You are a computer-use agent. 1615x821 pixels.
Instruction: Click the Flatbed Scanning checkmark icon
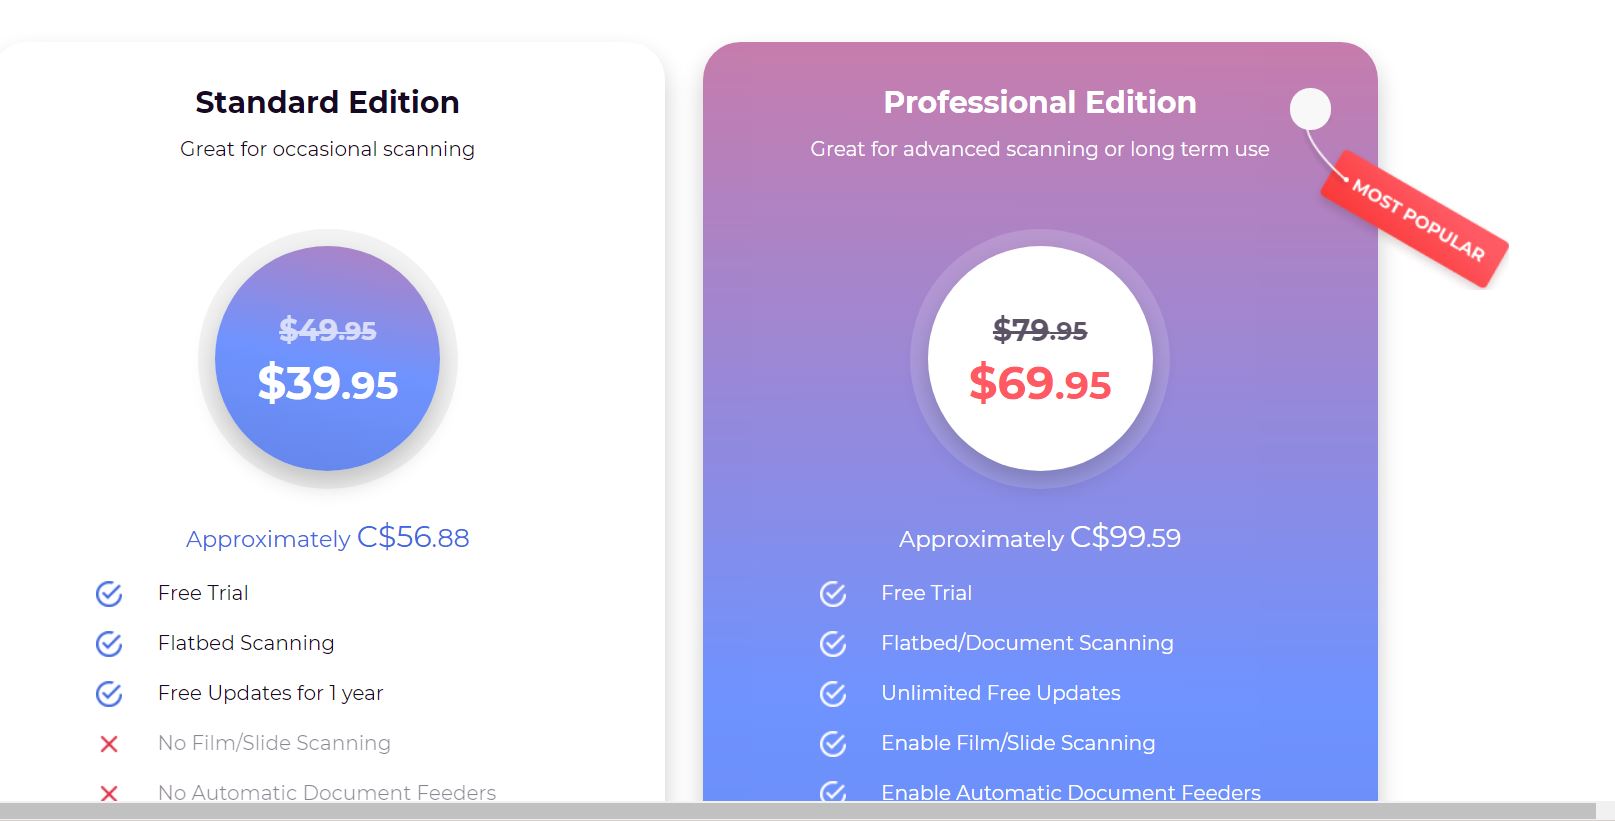[109, 644]
